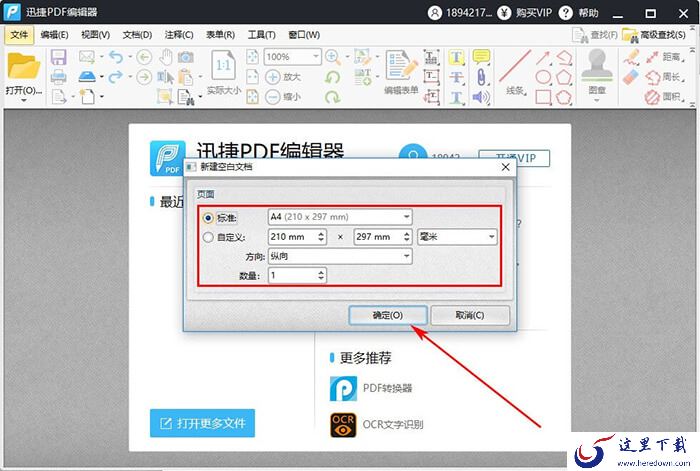Select the 线条 line tool
The image size is (700, 471).
515,73
